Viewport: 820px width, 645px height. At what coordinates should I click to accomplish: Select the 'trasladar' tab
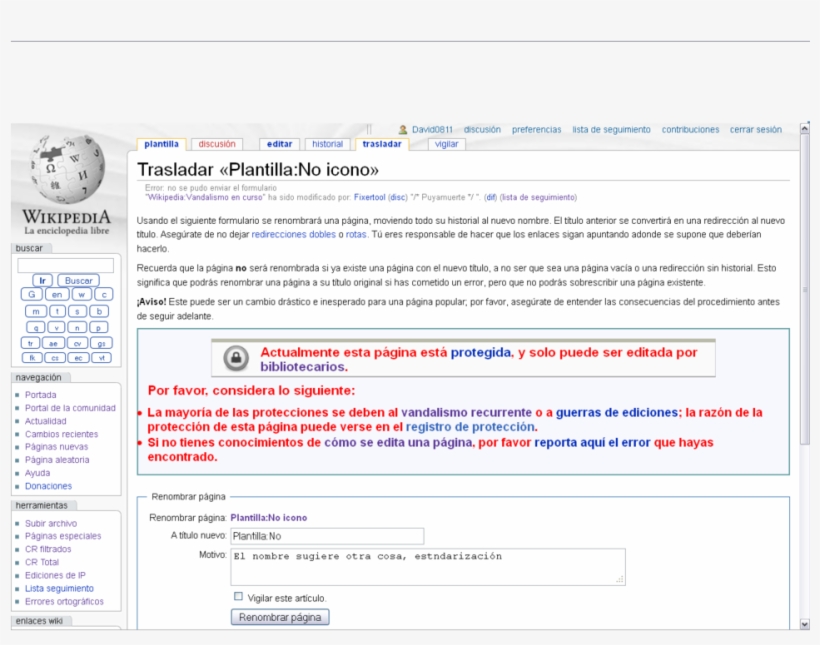click(382, 144)
